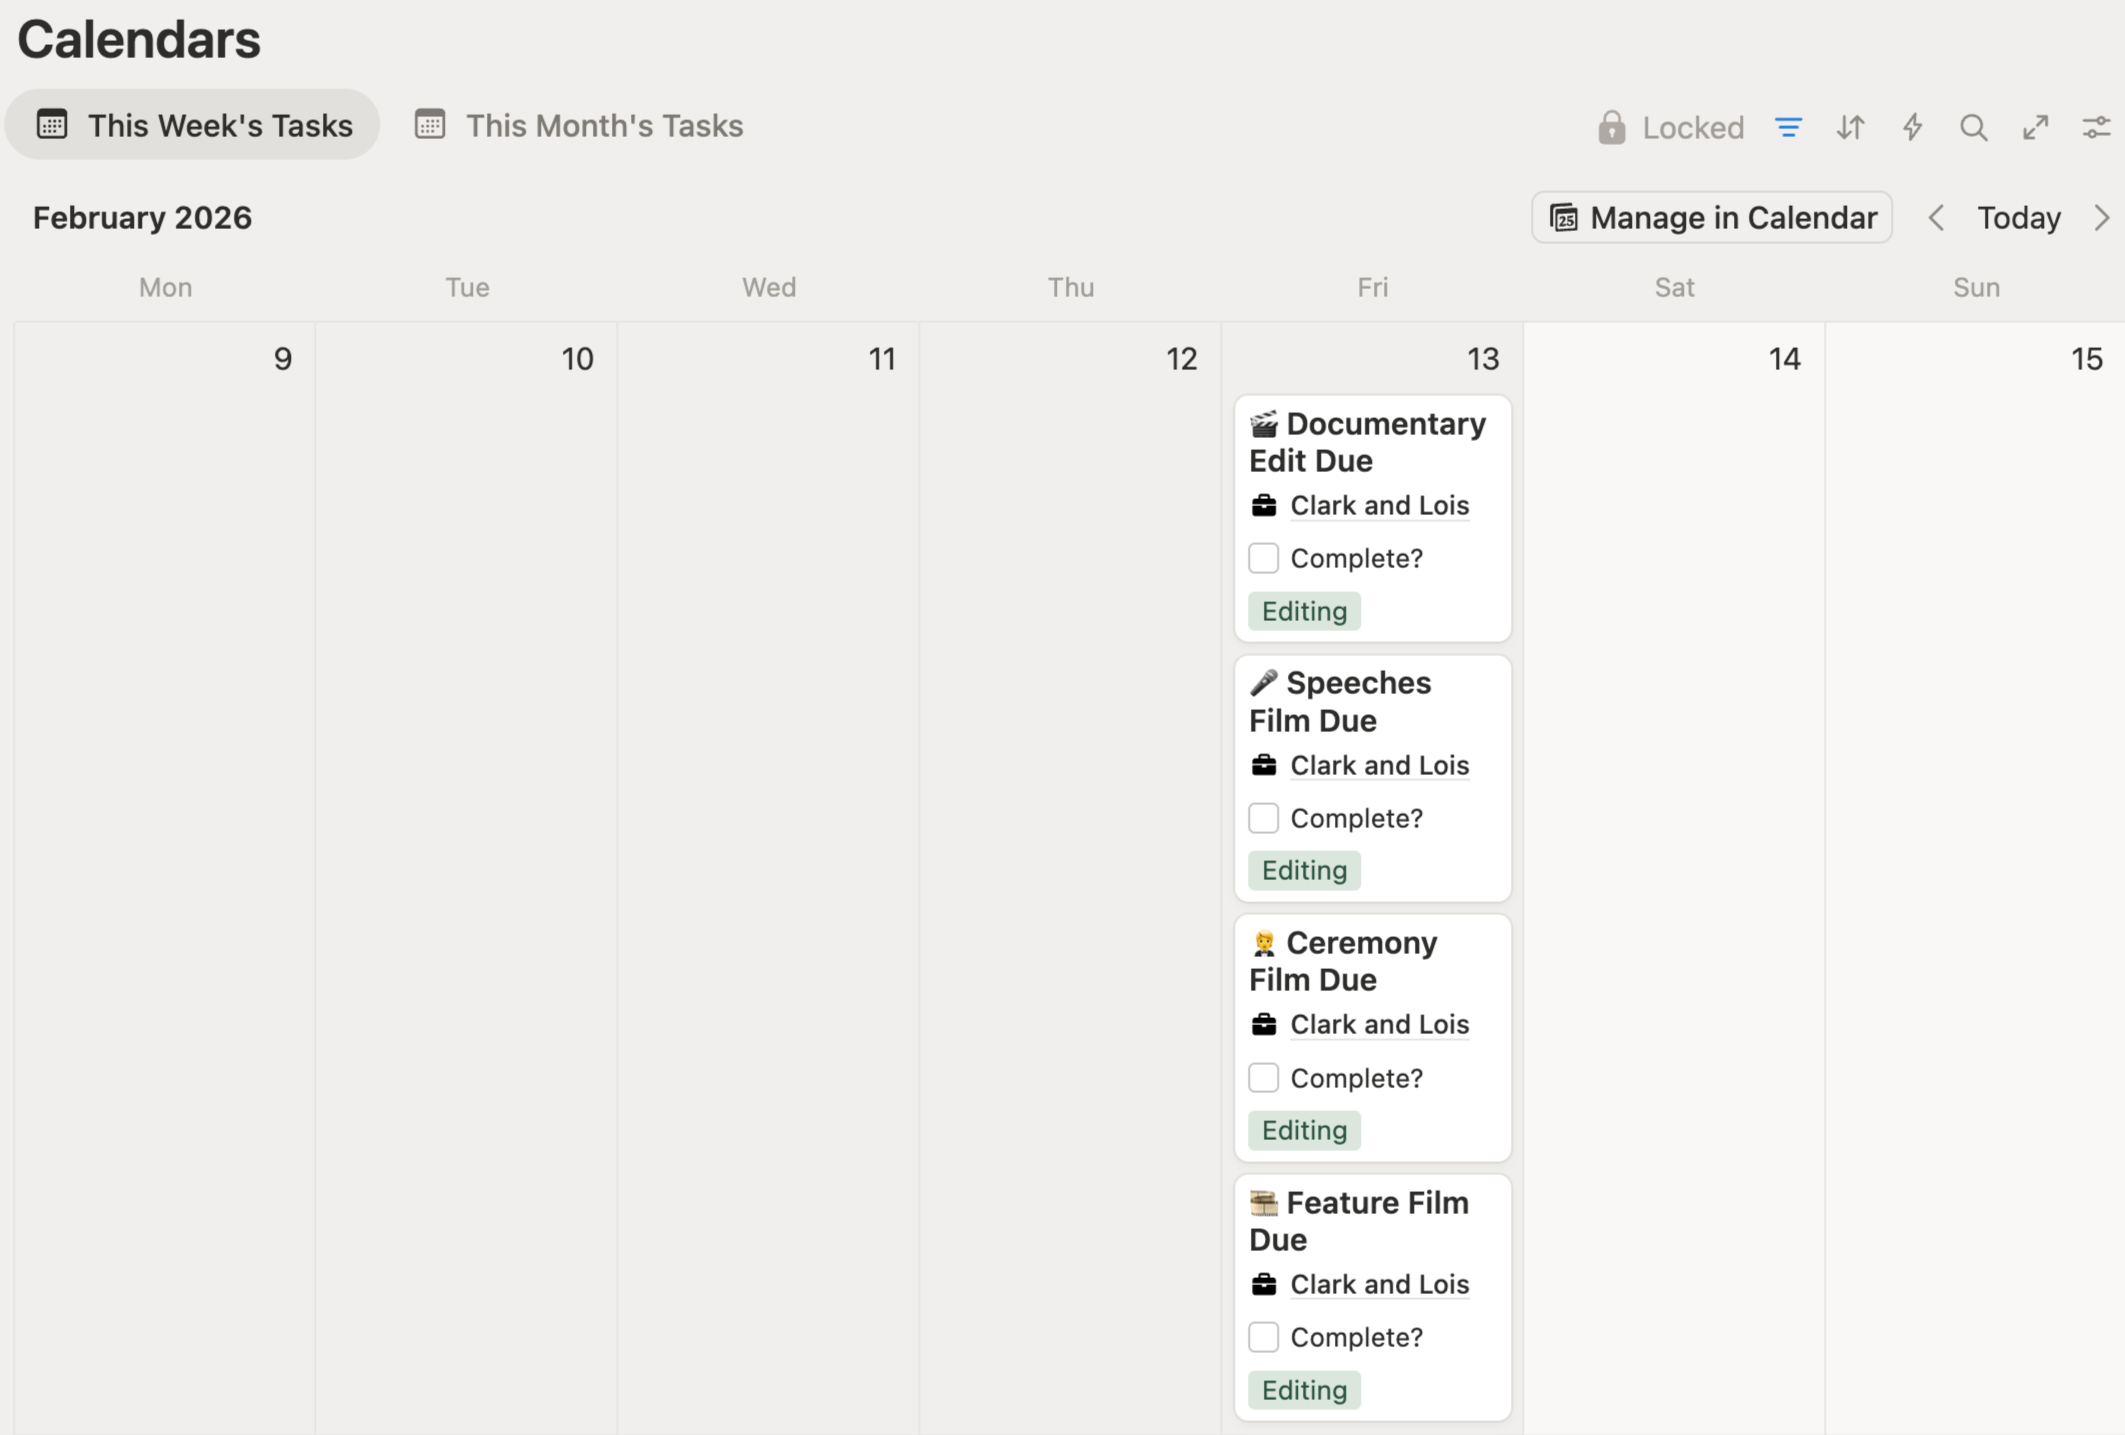Click Editing tag on Speeches Film card

1304,870
